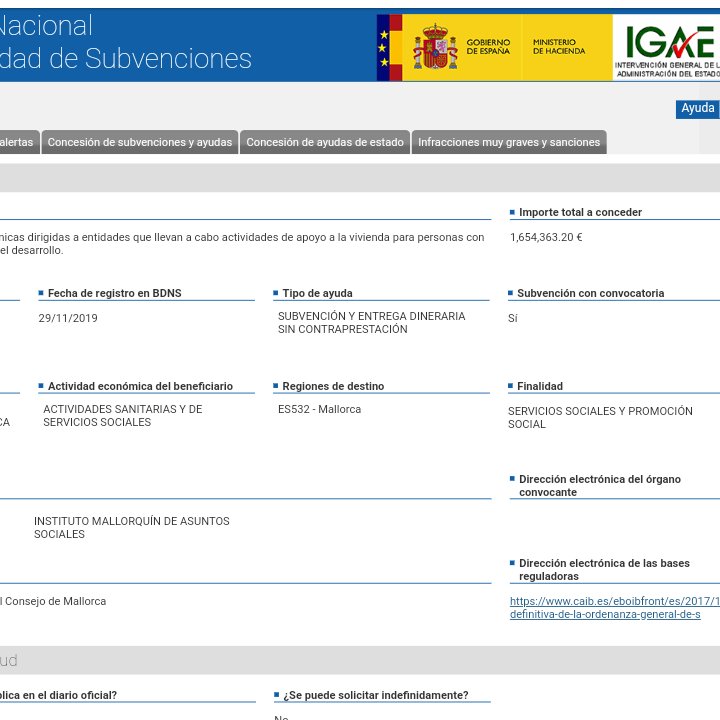Open the caib.es bases reguladoras link
This screenshot has width=720, height=720.
[x=614, y=608]
